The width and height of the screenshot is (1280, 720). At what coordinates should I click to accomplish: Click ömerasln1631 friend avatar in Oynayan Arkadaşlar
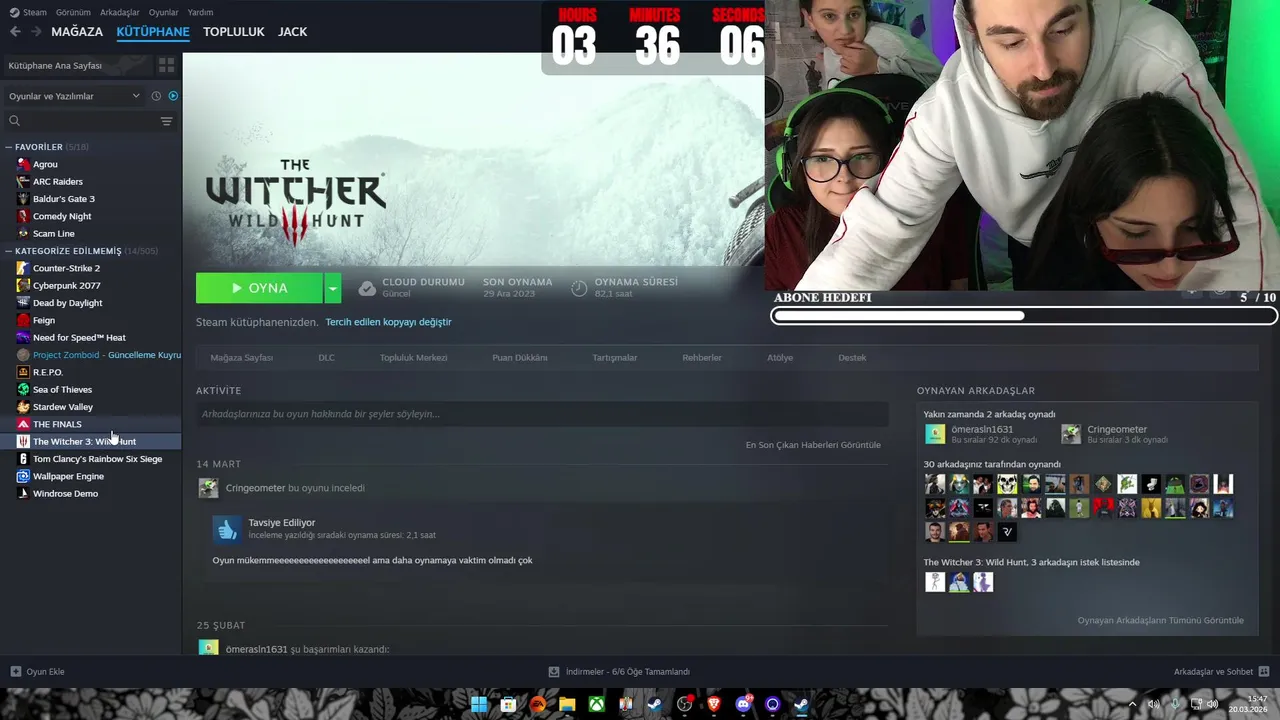point(935,434)
